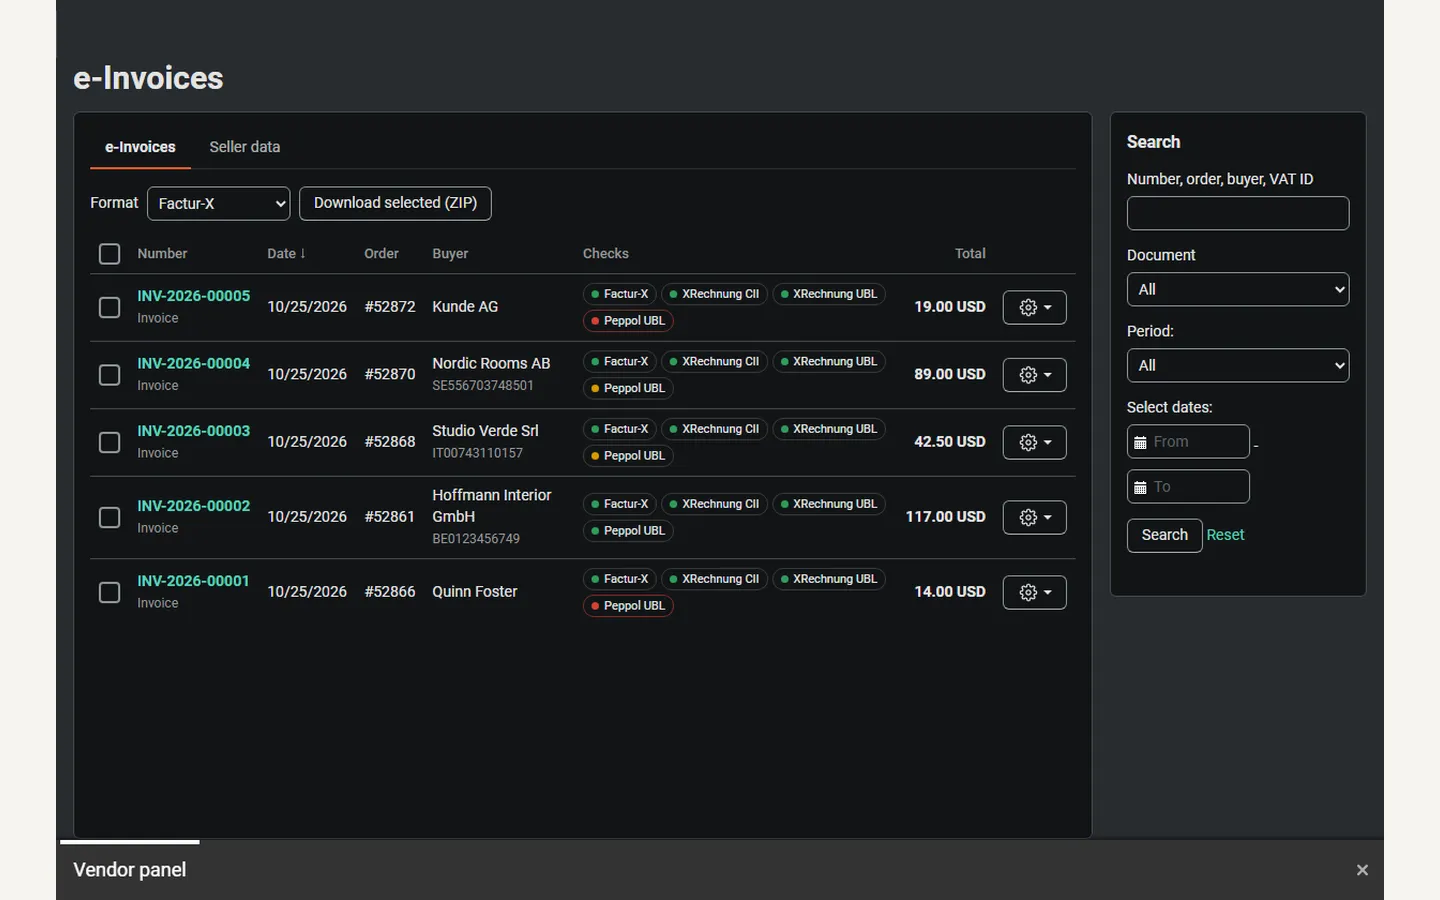1440x900 pixels.
Task: Focus the Number, order, buyer, VAT ID field
Action: click(1238, 213)
